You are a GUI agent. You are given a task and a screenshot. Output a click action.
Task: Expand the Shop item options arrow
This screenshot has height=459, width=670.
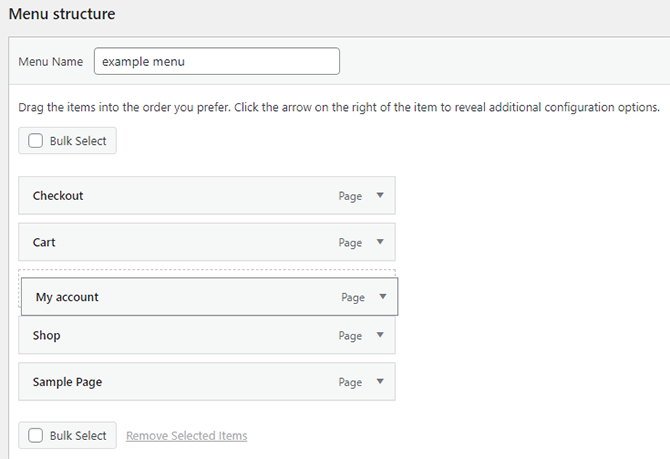coord(380,336)
